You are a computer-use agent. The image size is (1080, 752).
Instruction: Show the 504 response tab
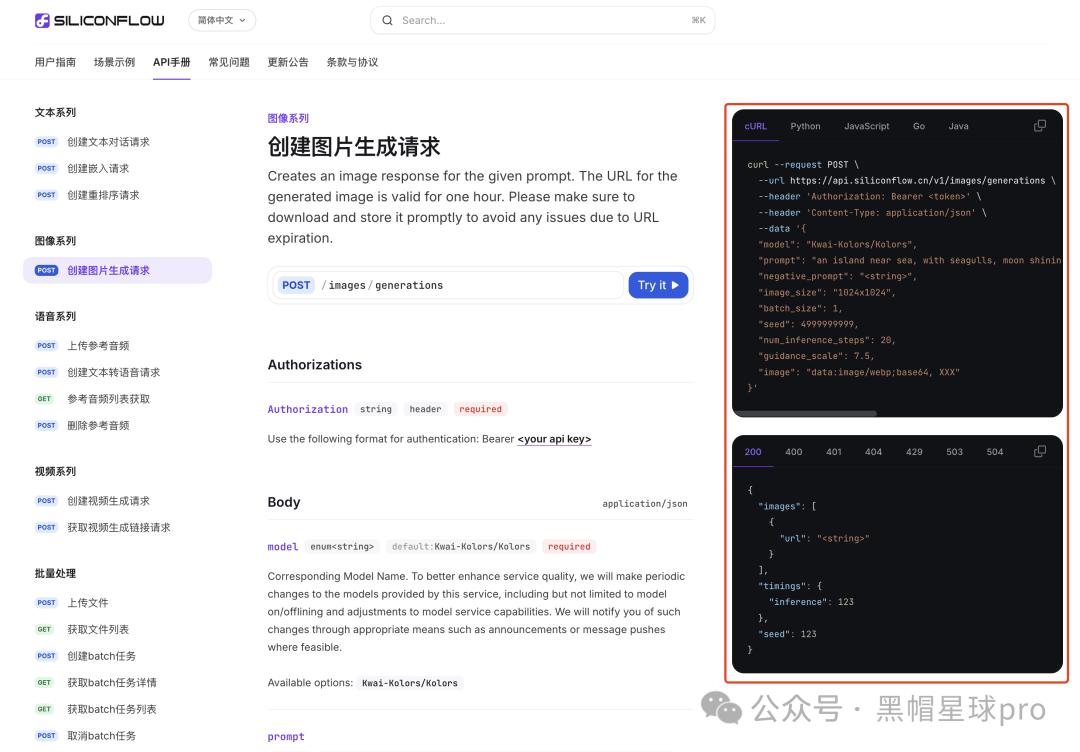click(x=995, y=452)
